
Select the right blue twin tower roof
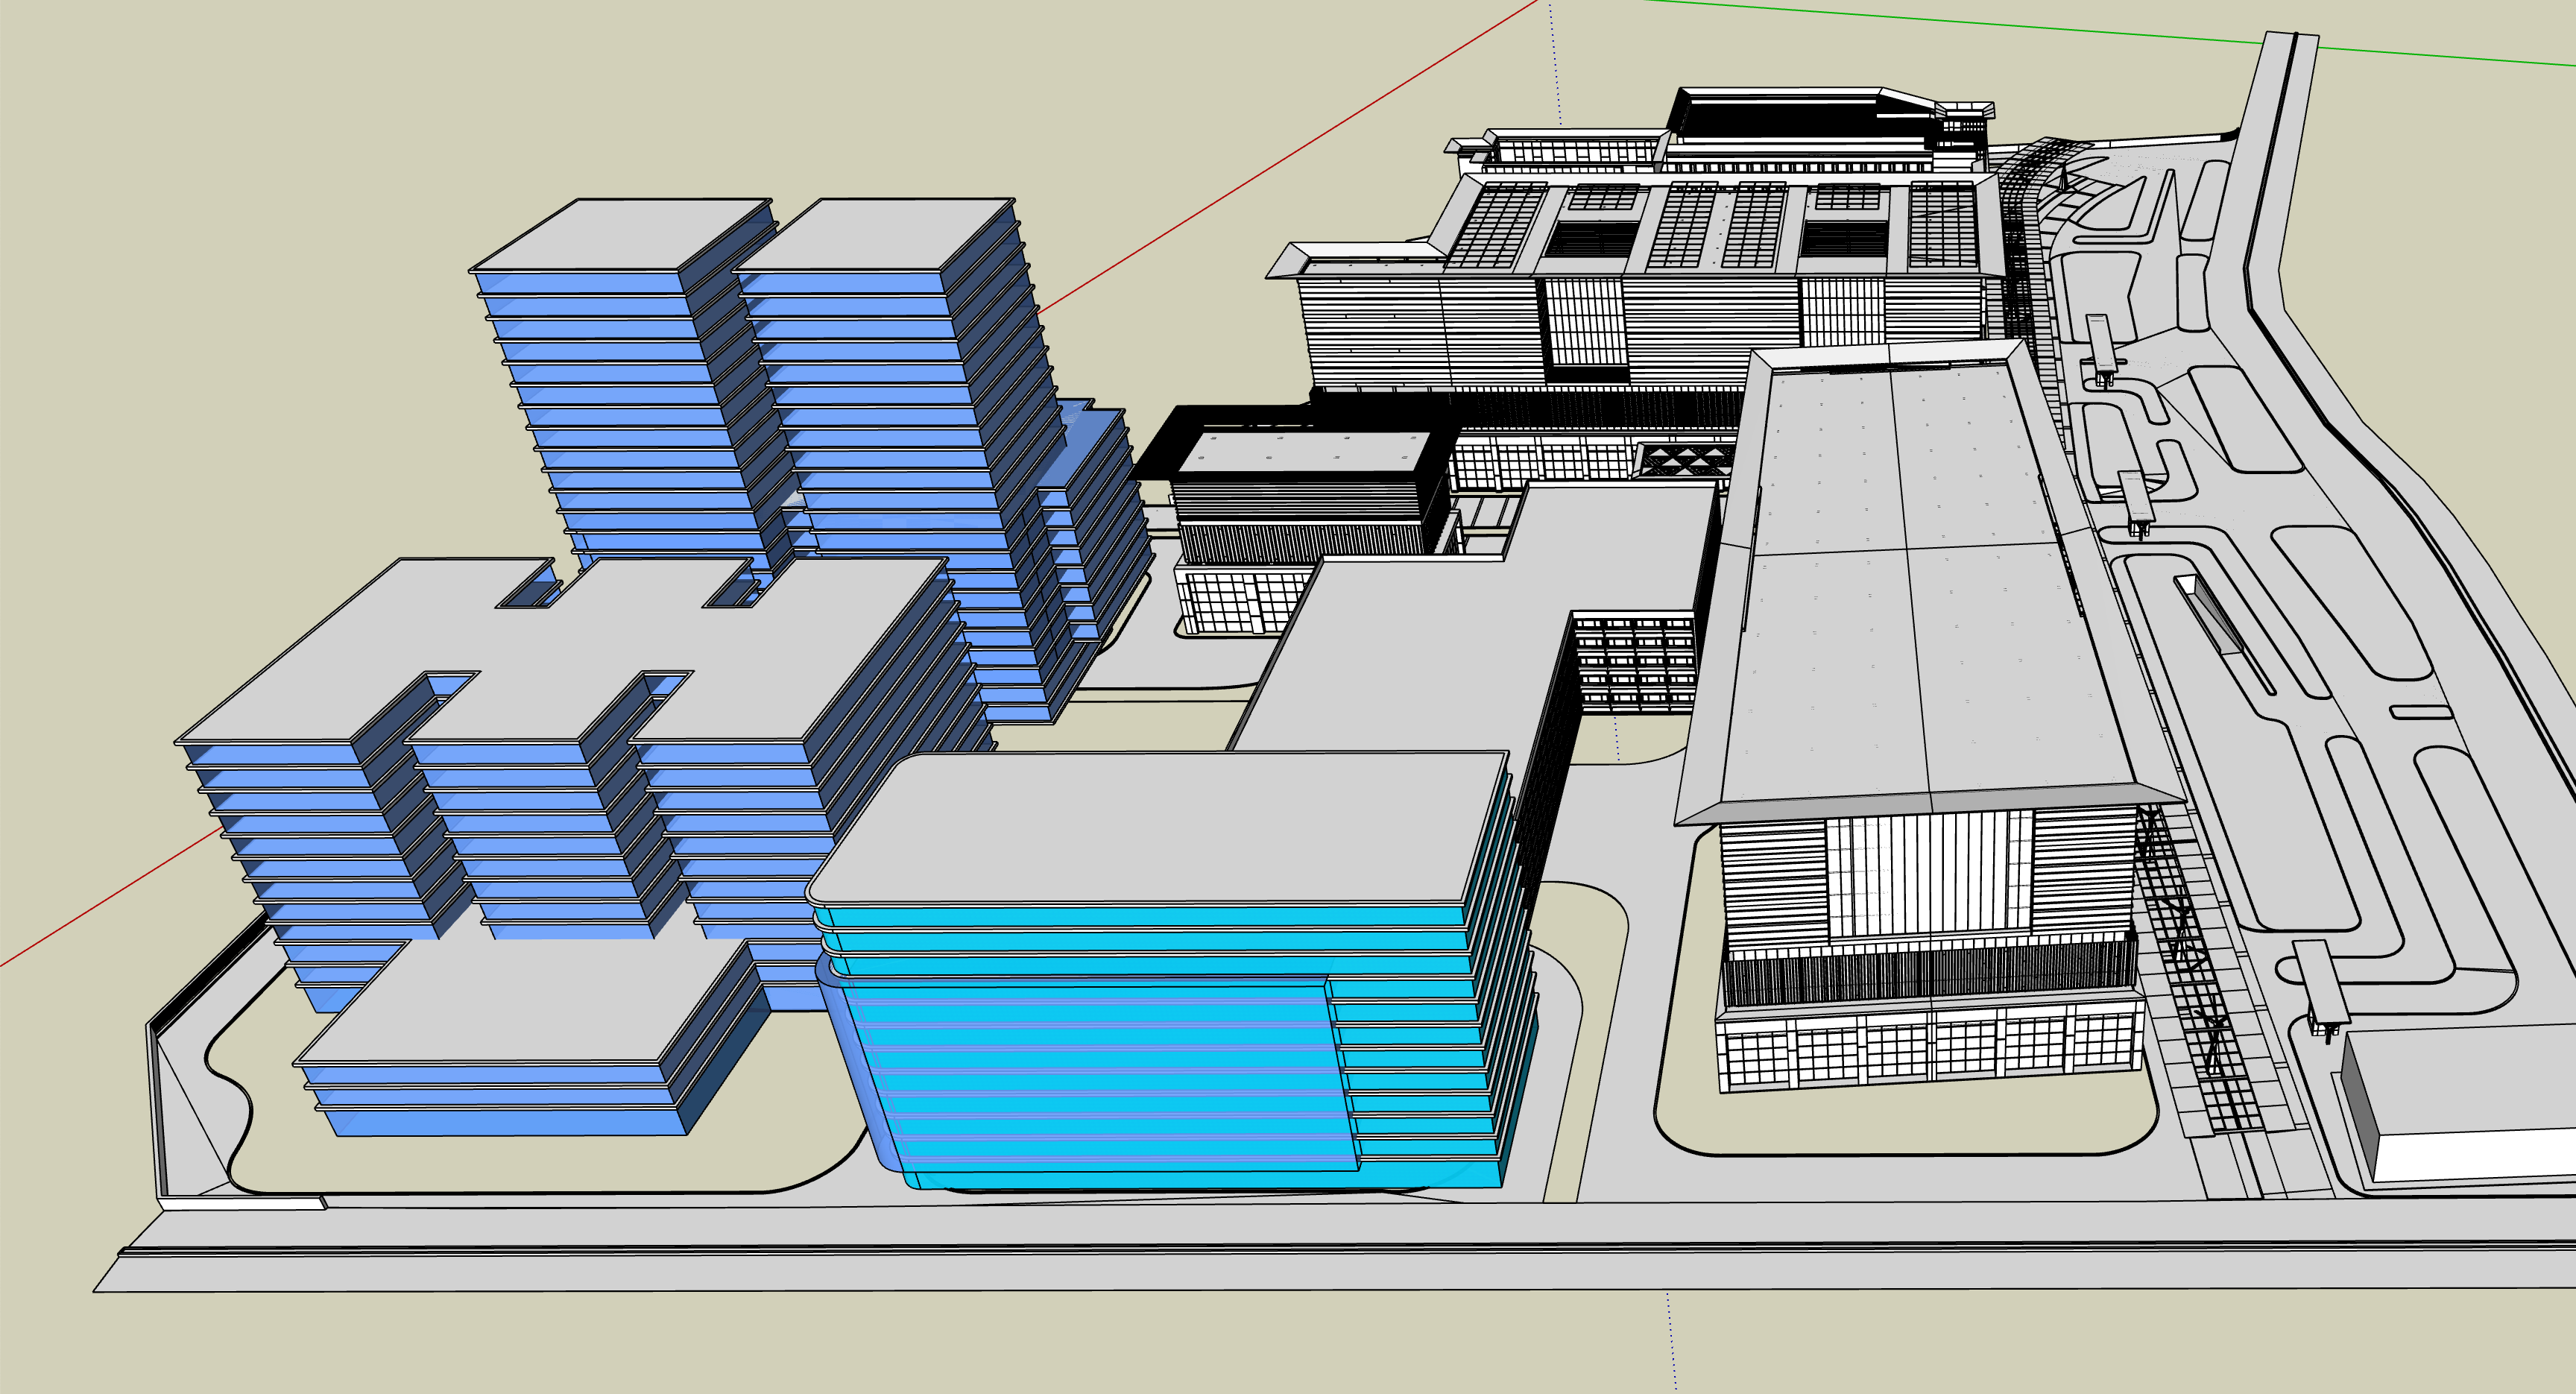(876, 234)
